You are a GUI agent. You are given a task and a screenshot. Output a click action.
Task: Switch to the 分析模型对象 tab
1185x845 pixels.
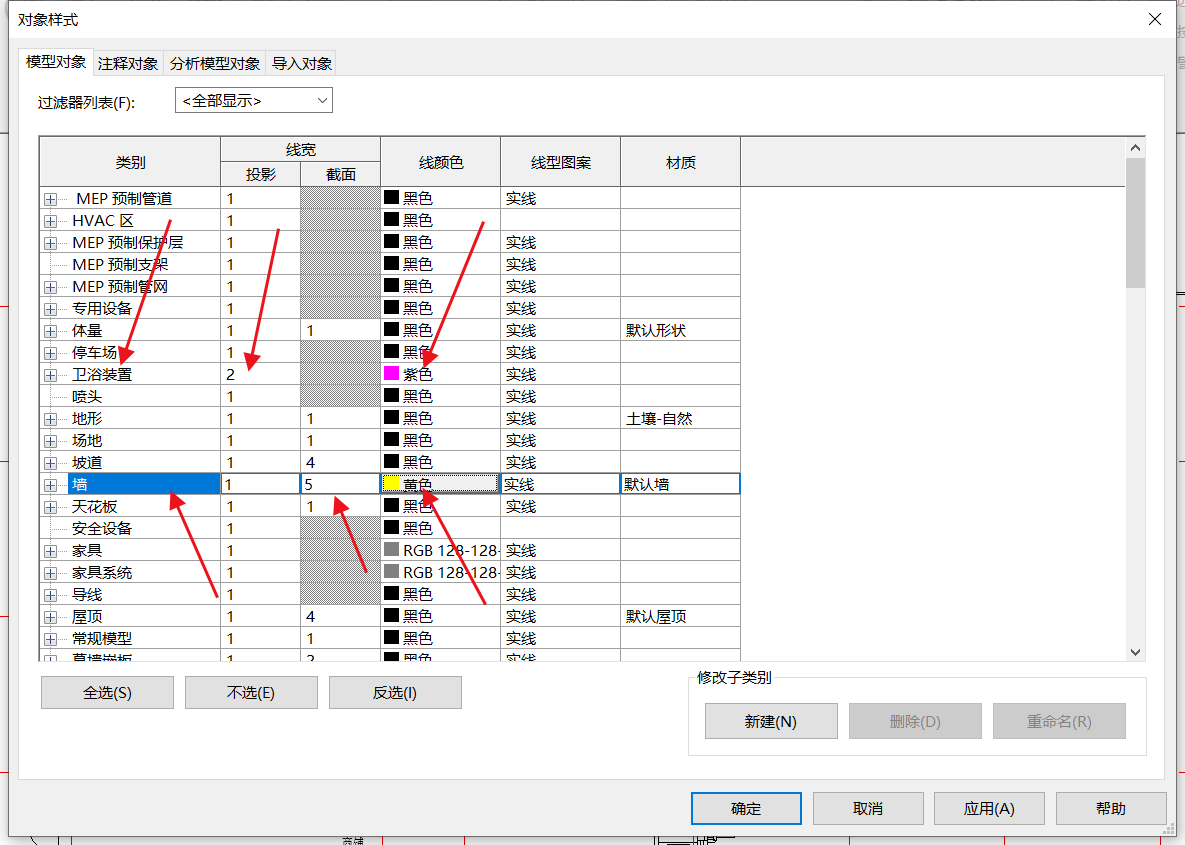[215, 63]
